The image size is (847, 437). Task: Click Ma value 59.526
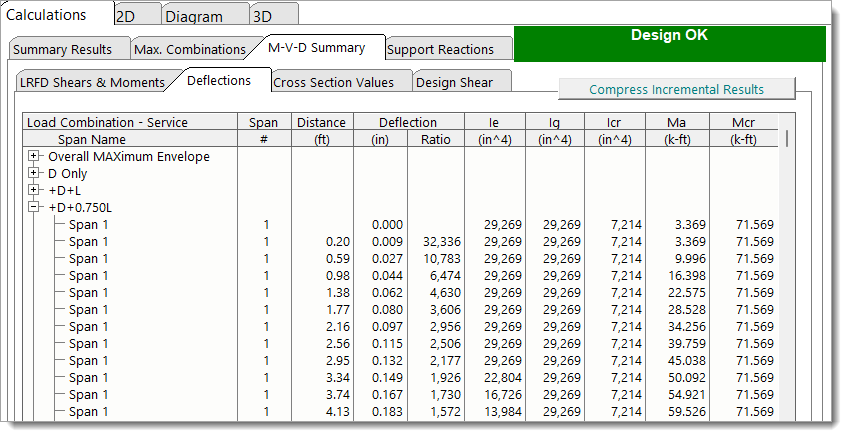click(x=687, y=412)
